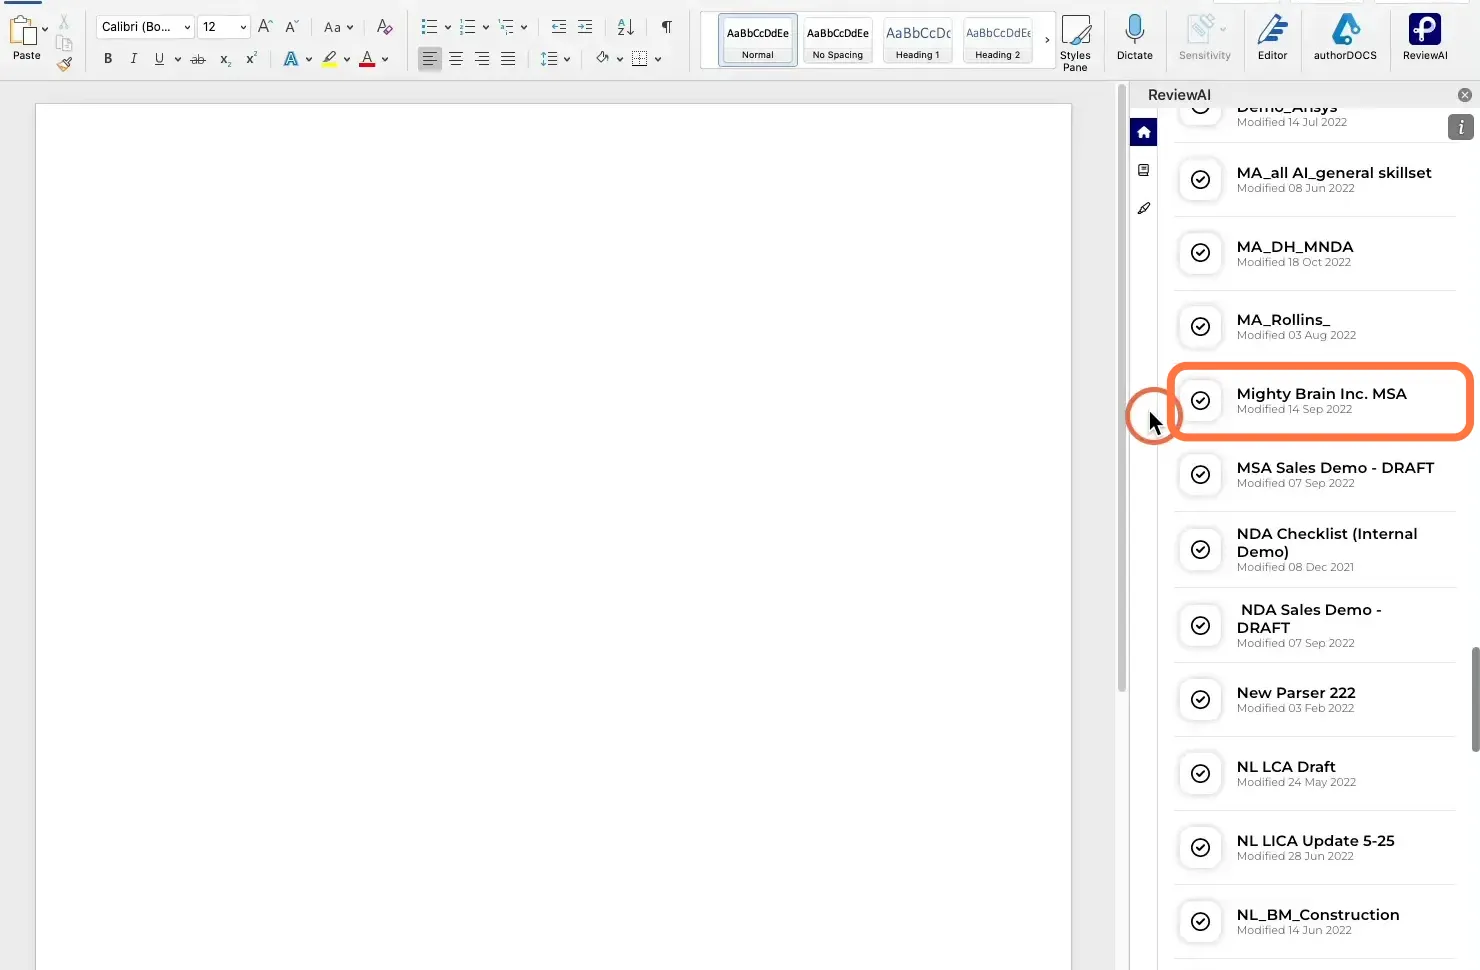Open the font size dropdown
The width and height of the screenshot is (1480, 970).
click(x=223, y=27)
